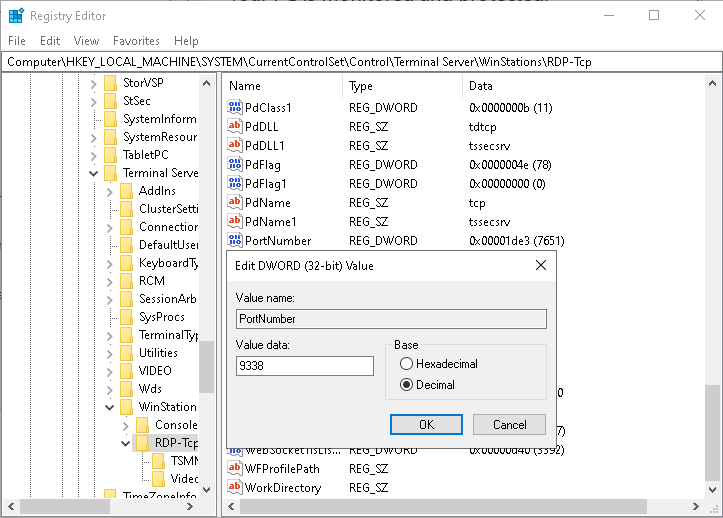Open the Favorites menu
Image resolution: width=723 pixels, height=518 pixels.
click(136, 41)
